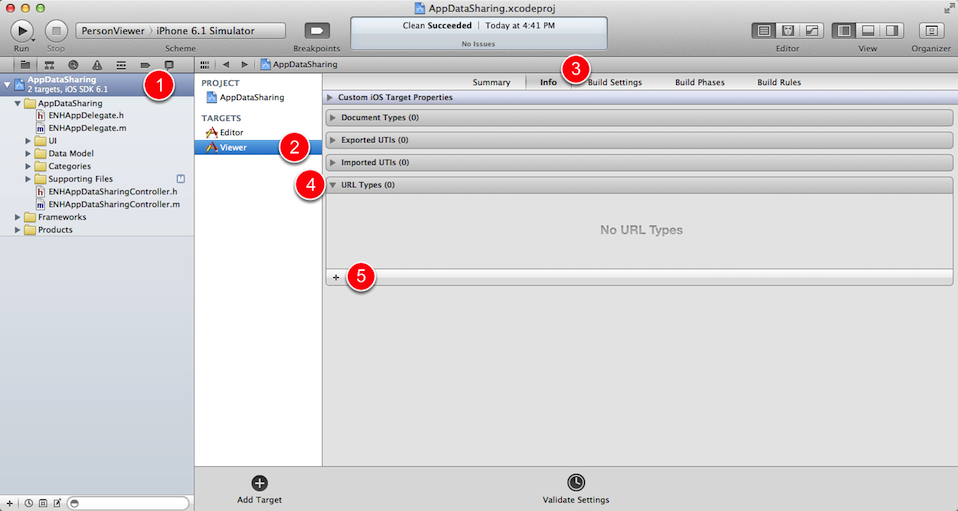Expand the Categories folder
Viewport: 958px width, 511px height.
tap(28, 166)
